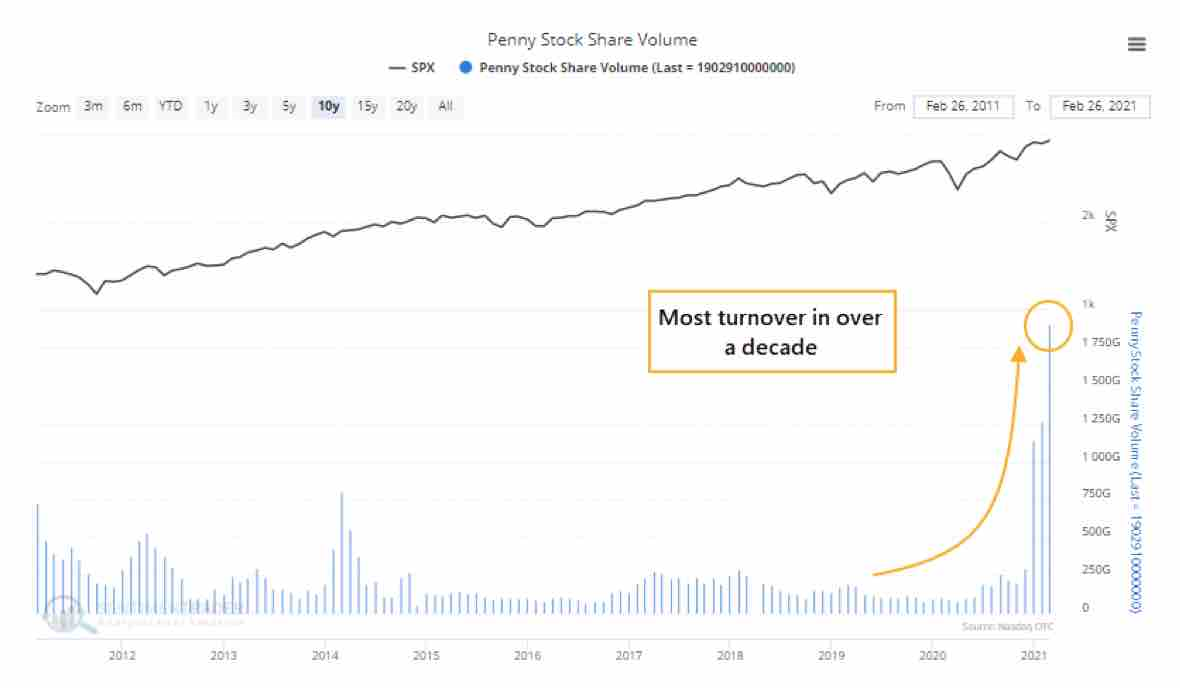Select the 20y zoom range
The height and width of the screenshot is (688, 1180).
406,106
